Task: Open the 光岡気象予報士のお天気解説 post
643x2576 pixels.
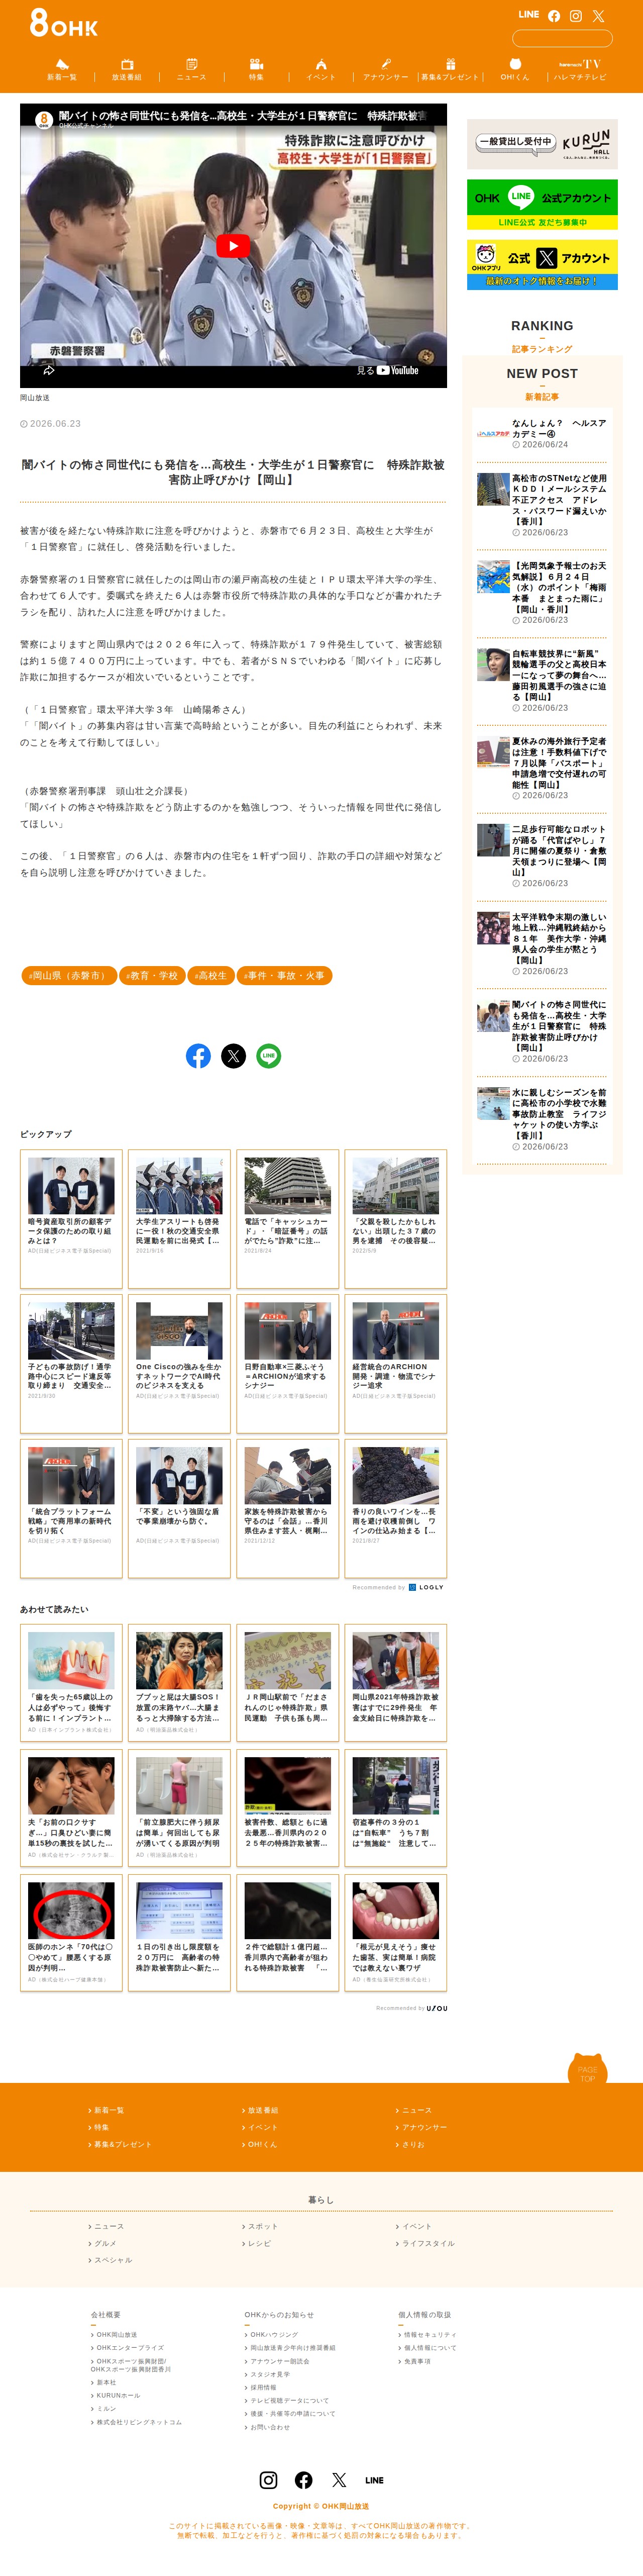Action: pyautogui.click(x=542, y=593)
